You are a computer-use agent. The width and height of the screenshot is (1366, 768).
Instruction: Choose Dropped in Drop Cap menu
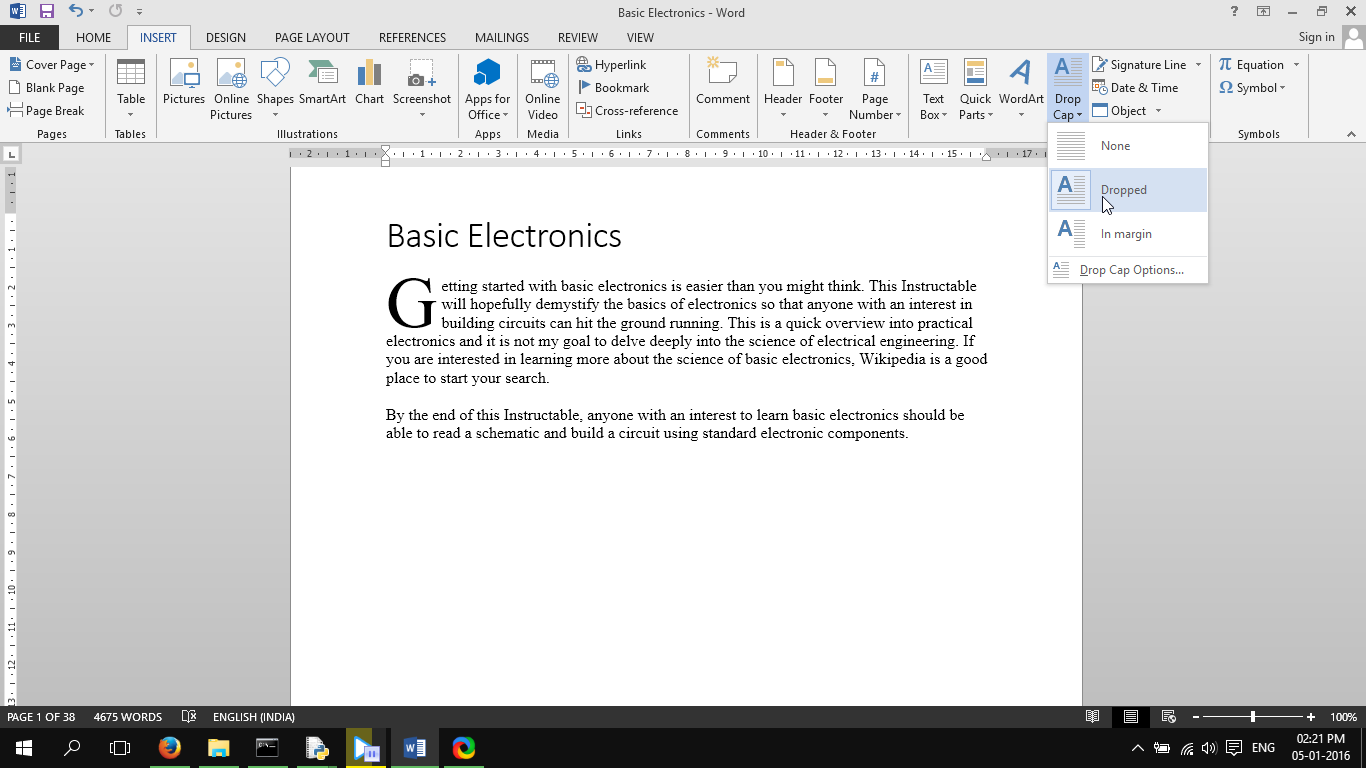pyautogui.click(x=1128, y=190)
